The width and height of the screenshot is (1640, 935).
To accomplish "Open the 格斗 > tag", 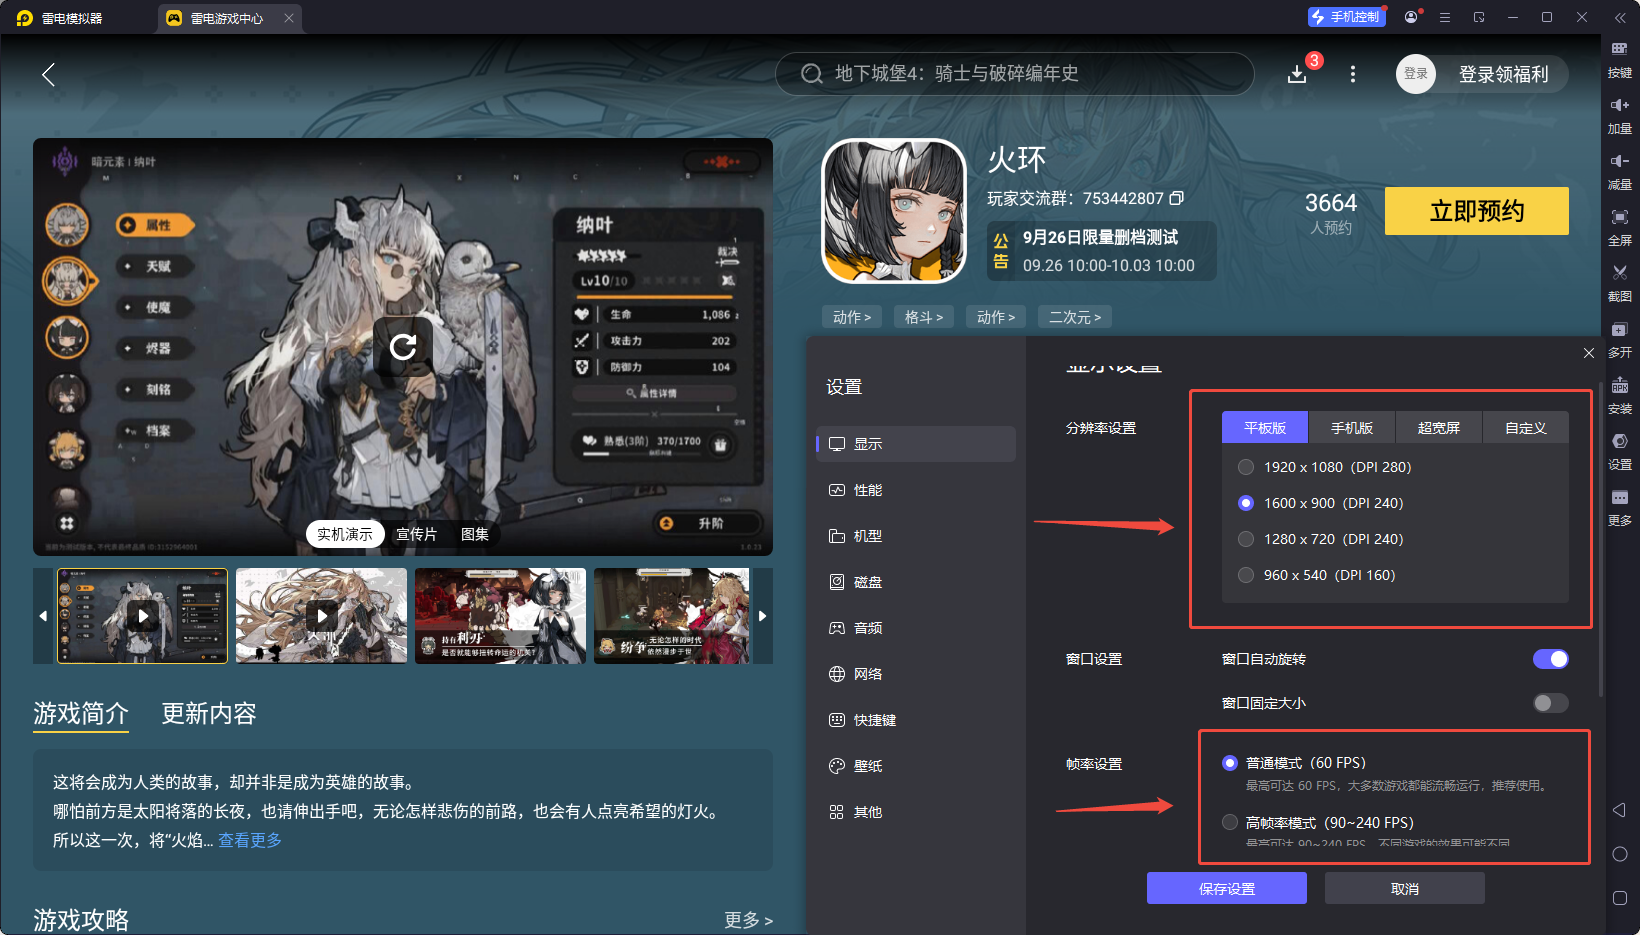I will click(x=924, y=317).
